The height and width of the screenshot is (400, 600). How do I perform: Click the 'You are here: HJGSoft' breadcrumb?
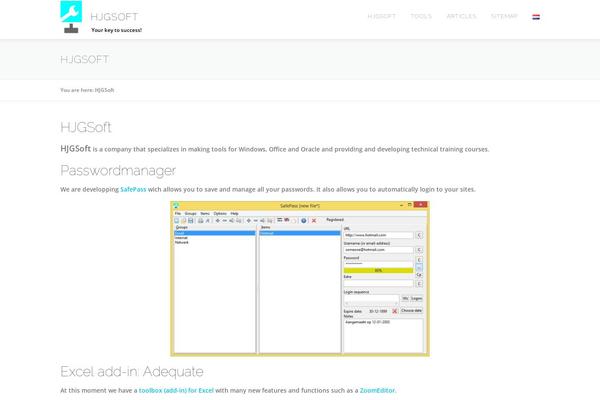[x=87, y=90]
